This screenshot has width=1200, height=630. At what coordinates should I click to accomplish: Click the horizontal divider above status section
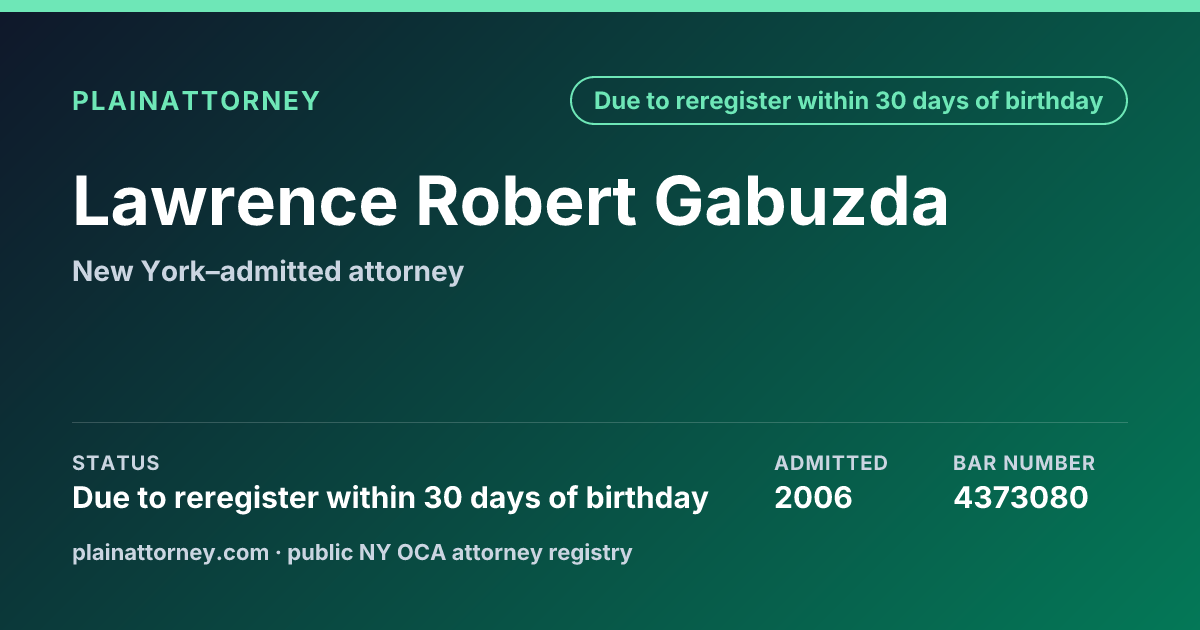(x=600, y=422)
